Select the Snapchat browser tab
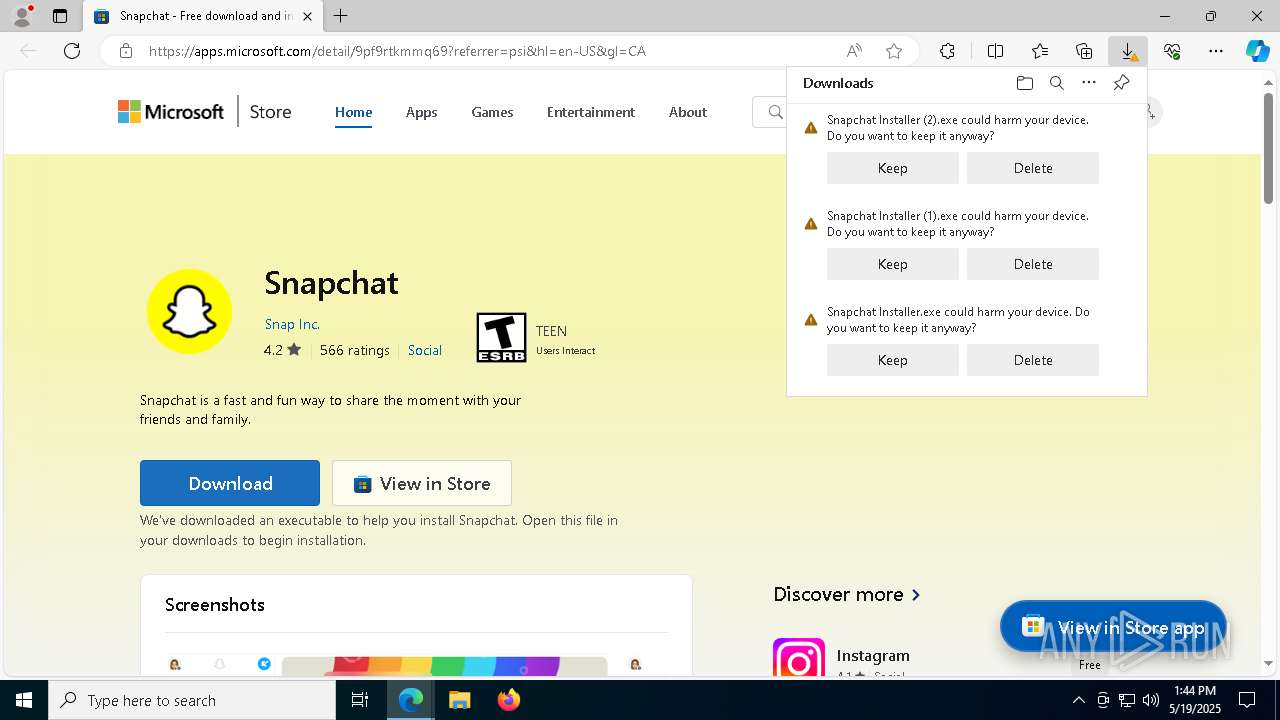This screenshot has width=1280, height=720. (203, 16)
